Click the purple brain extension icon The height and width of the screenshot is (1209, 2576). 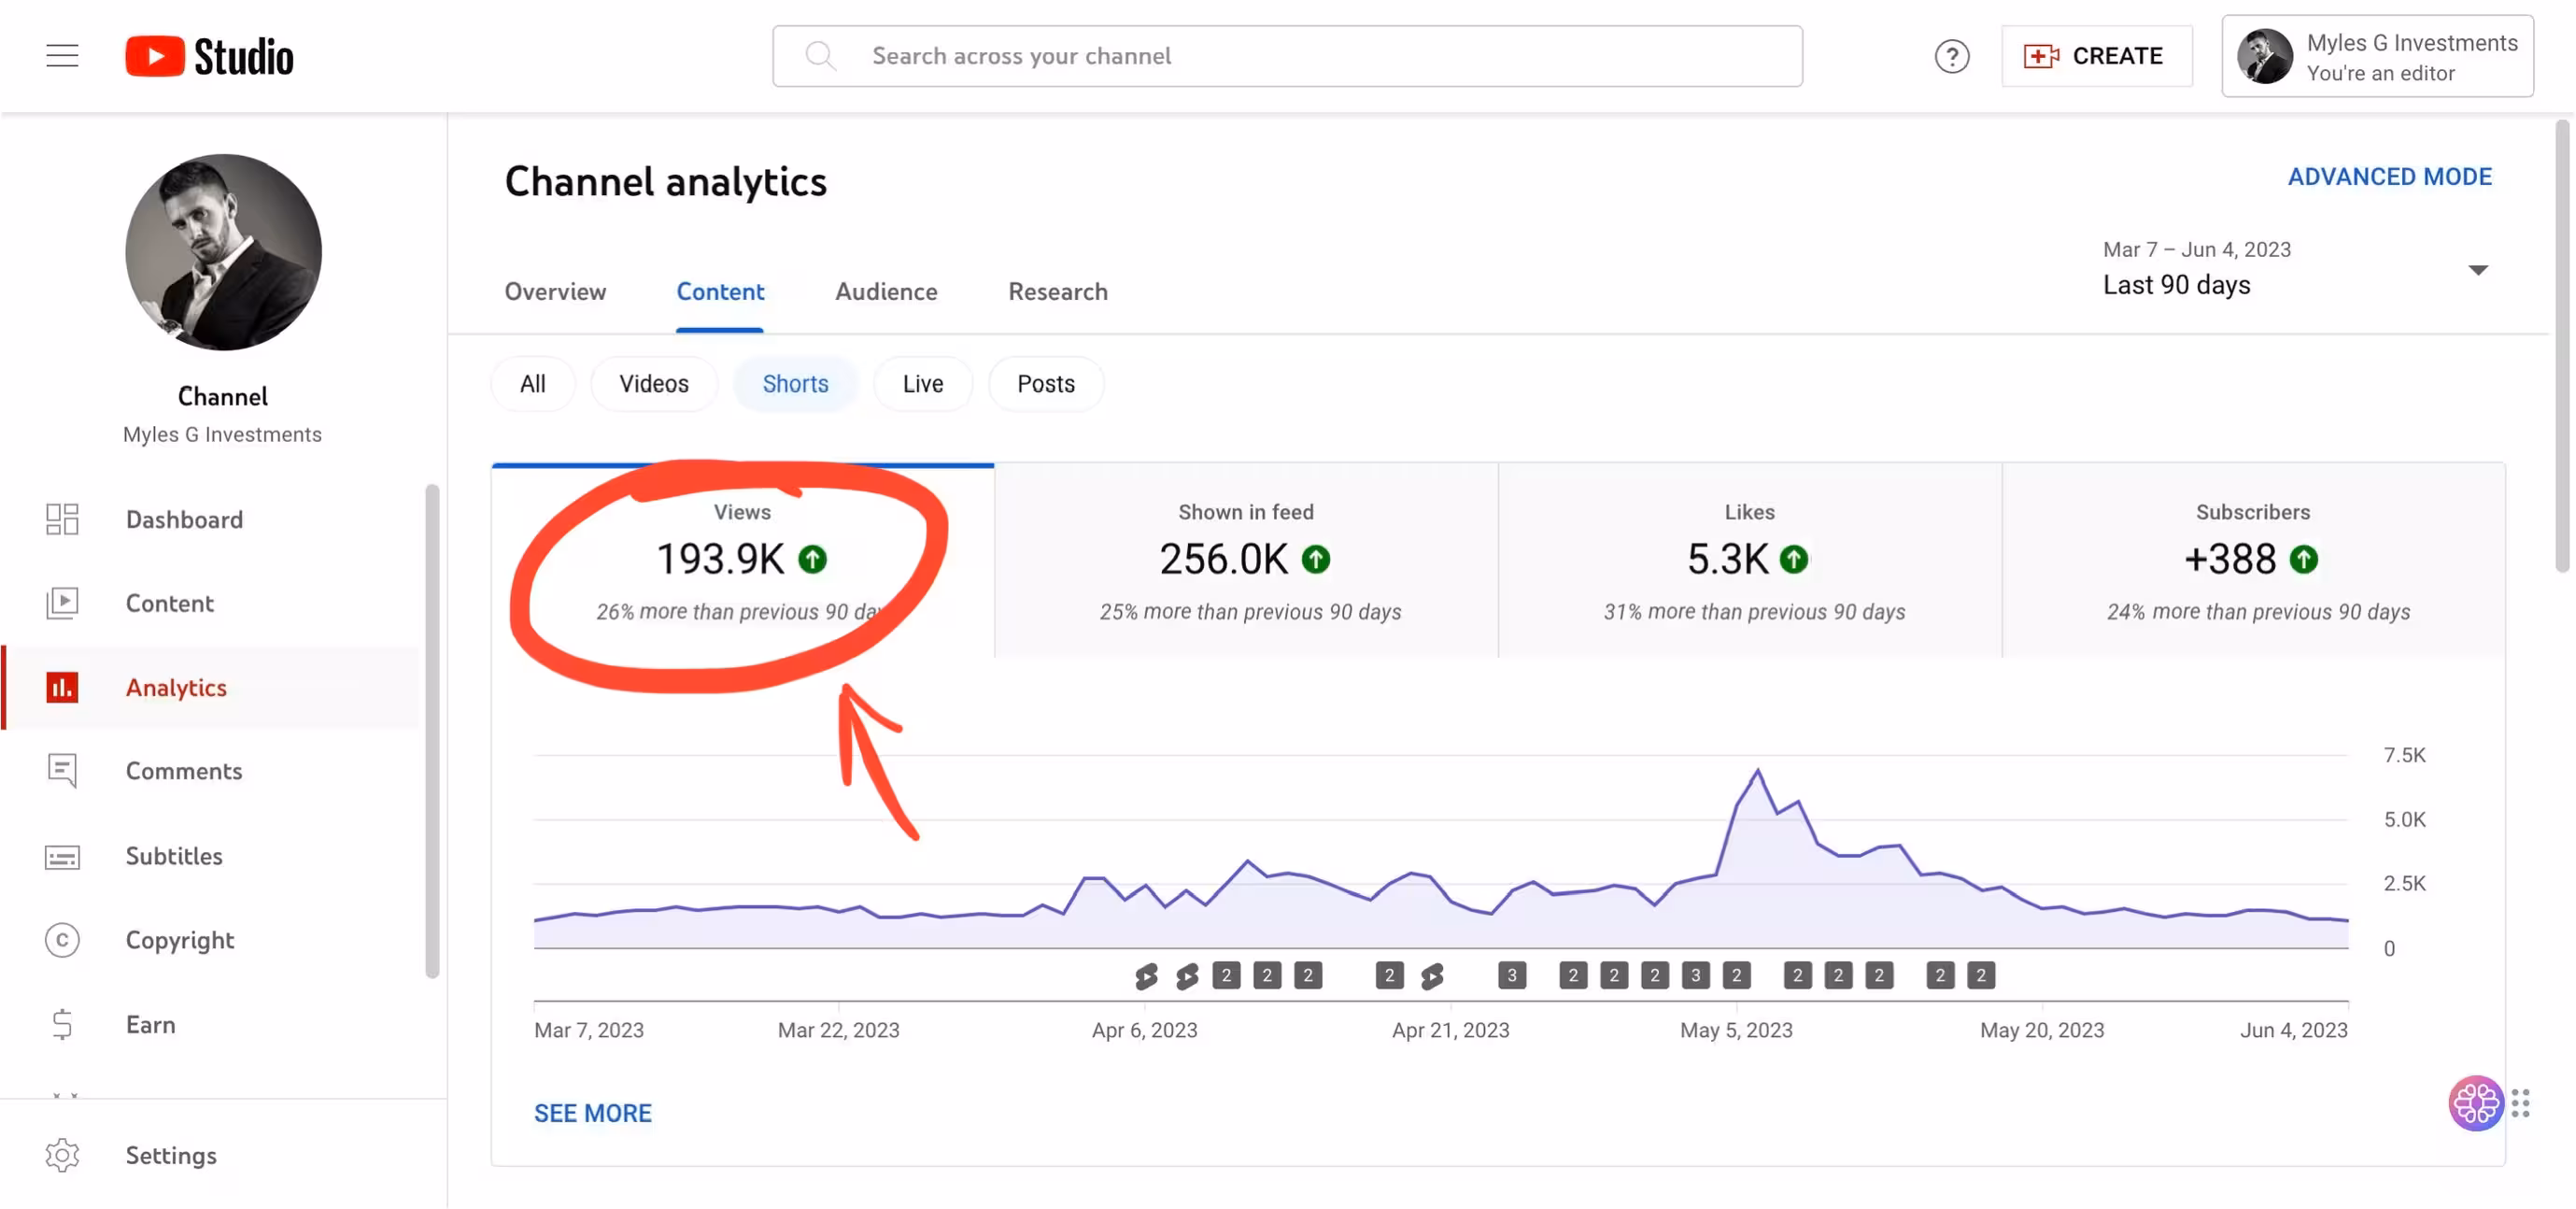click(2475, 1103)
